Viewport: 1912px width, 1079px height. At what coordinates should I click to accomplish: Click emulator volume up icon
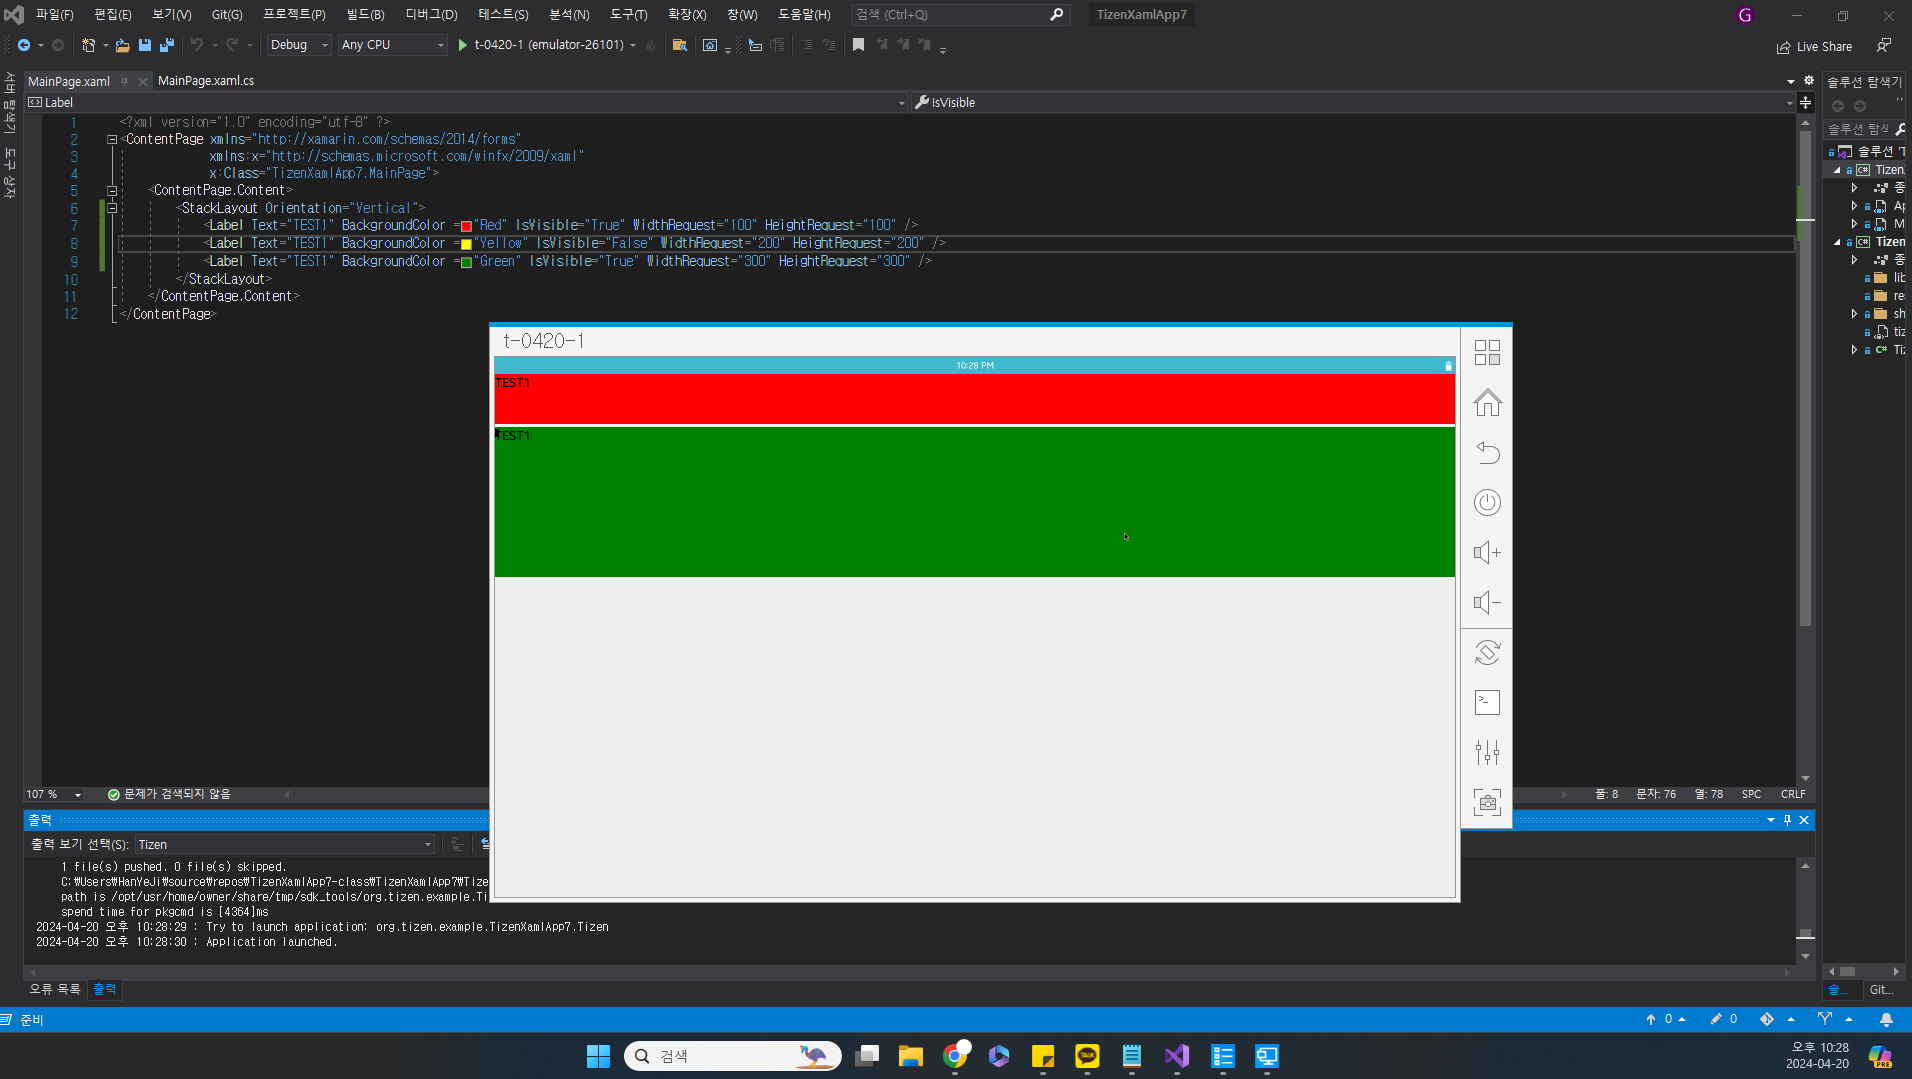[1487, 552]
